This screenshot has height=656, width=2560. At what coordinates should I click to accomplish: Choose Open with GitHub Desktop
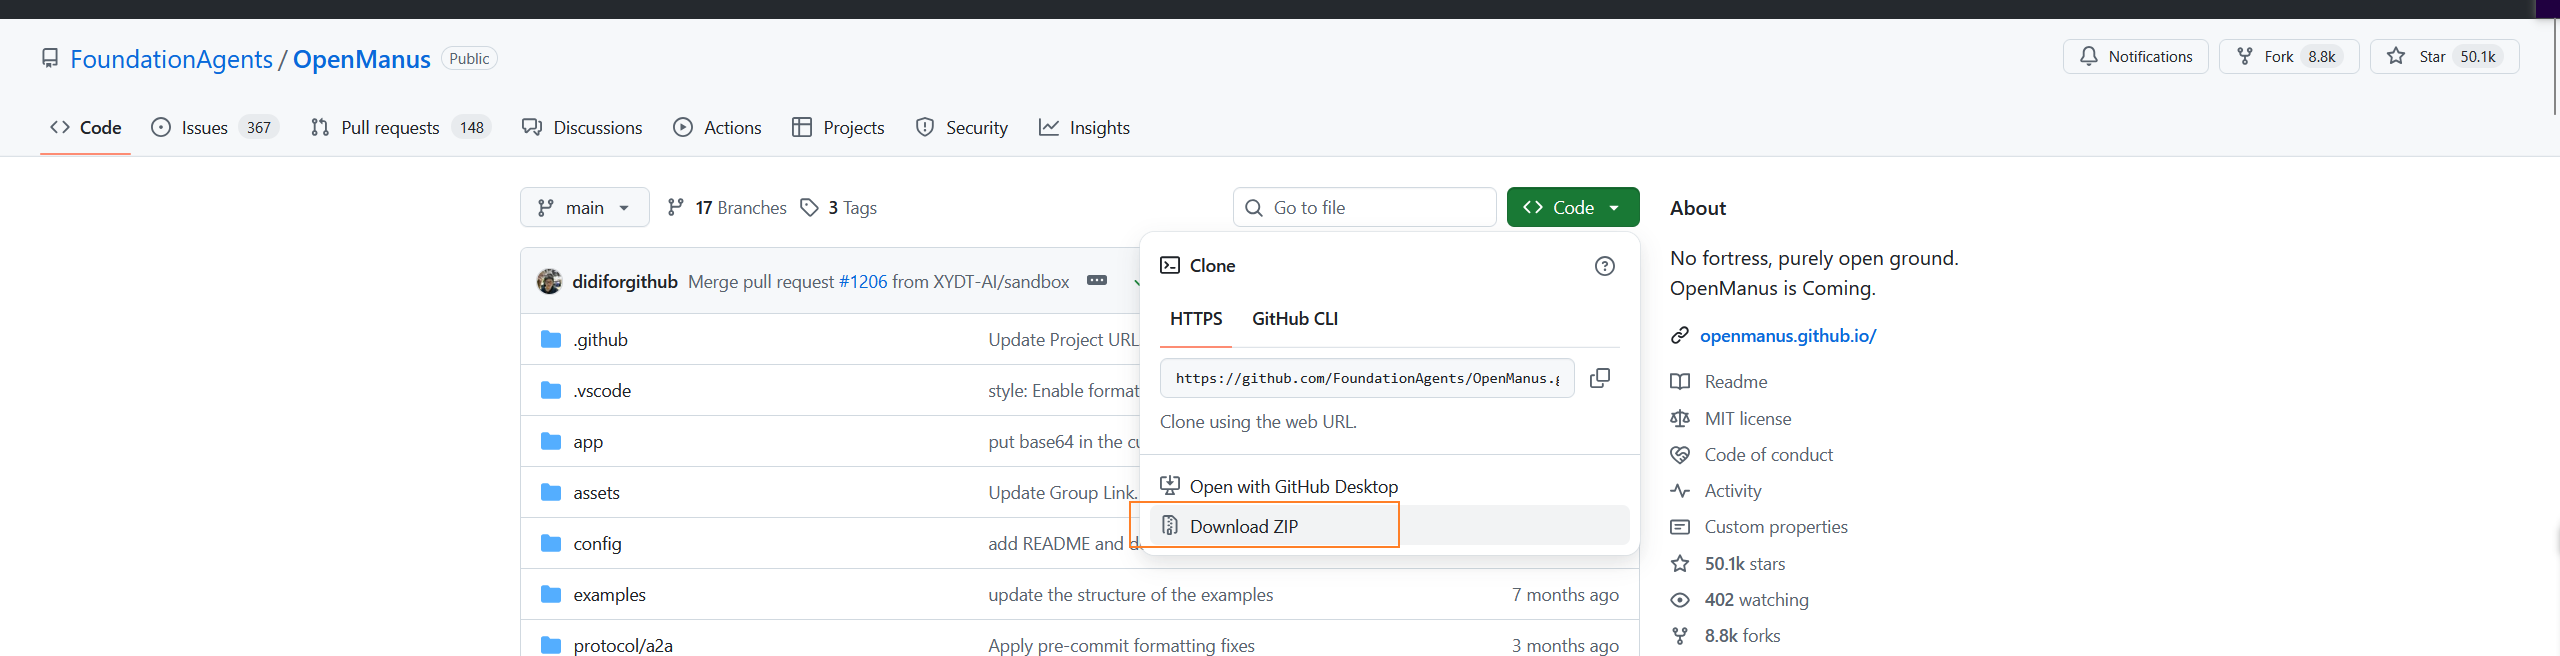(x=1390, y=487)
